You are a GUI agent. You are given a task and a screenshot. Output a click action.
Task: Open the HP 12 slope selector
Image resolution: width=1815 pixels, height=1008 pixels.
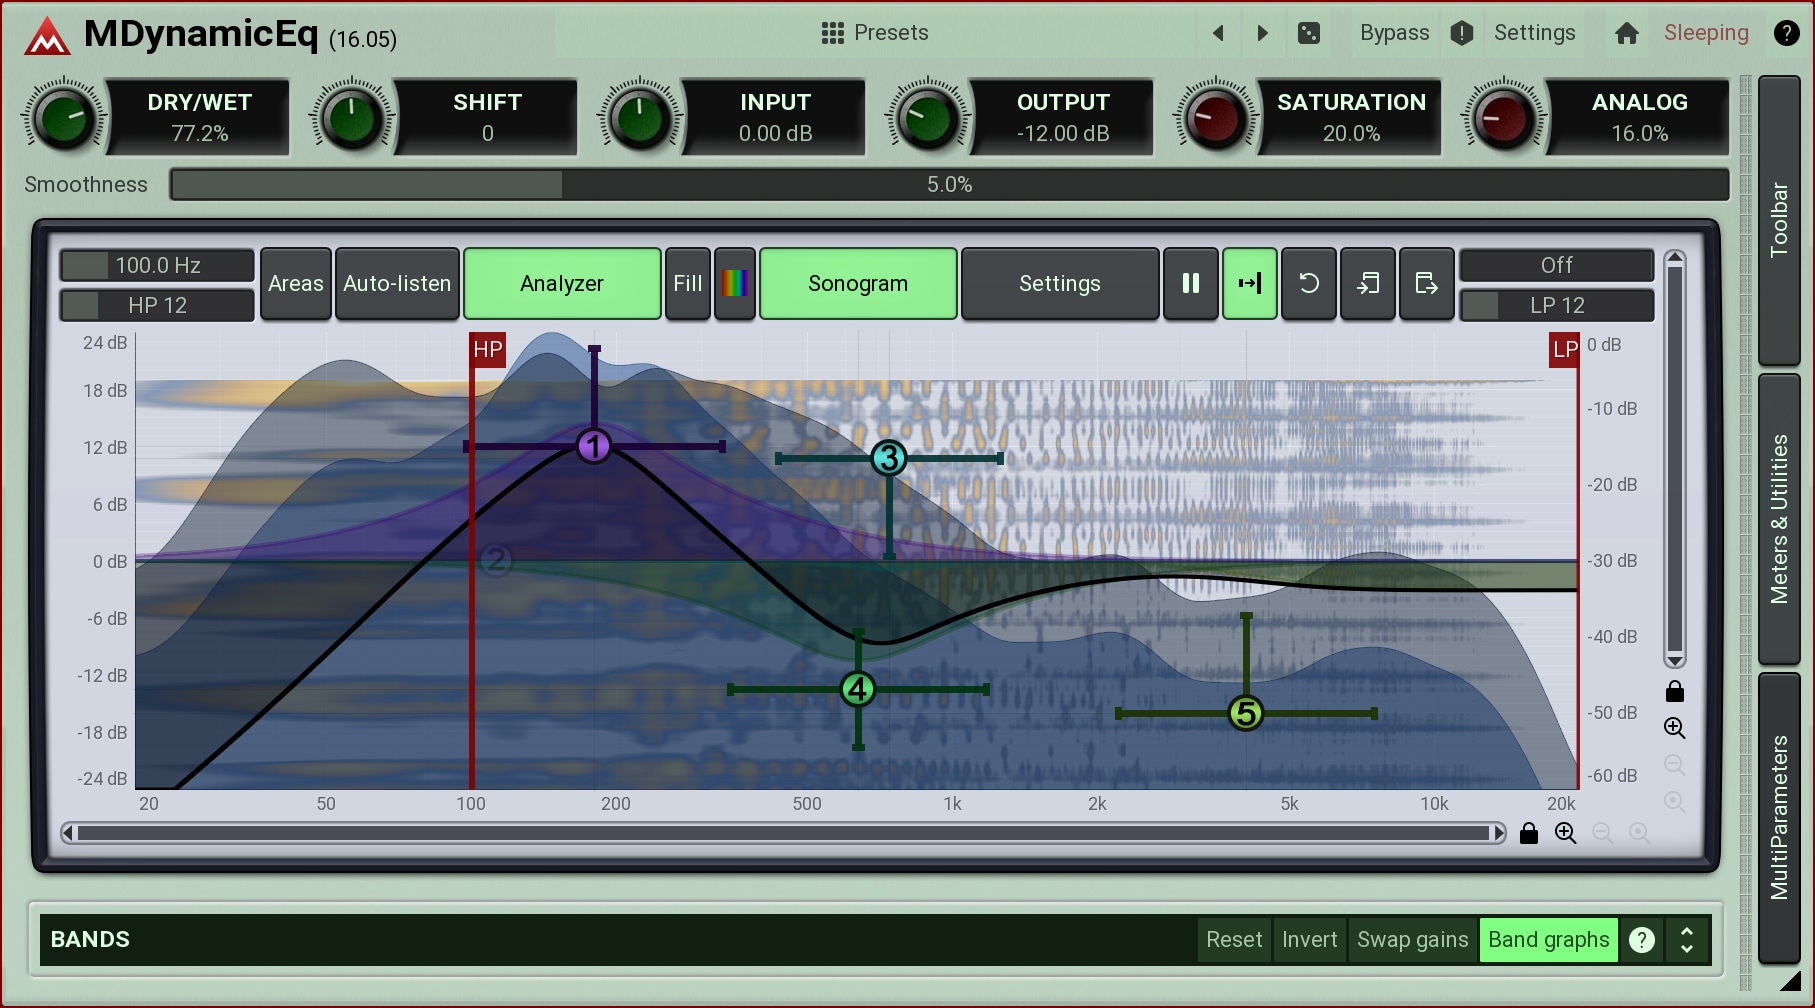click(157, 305)
